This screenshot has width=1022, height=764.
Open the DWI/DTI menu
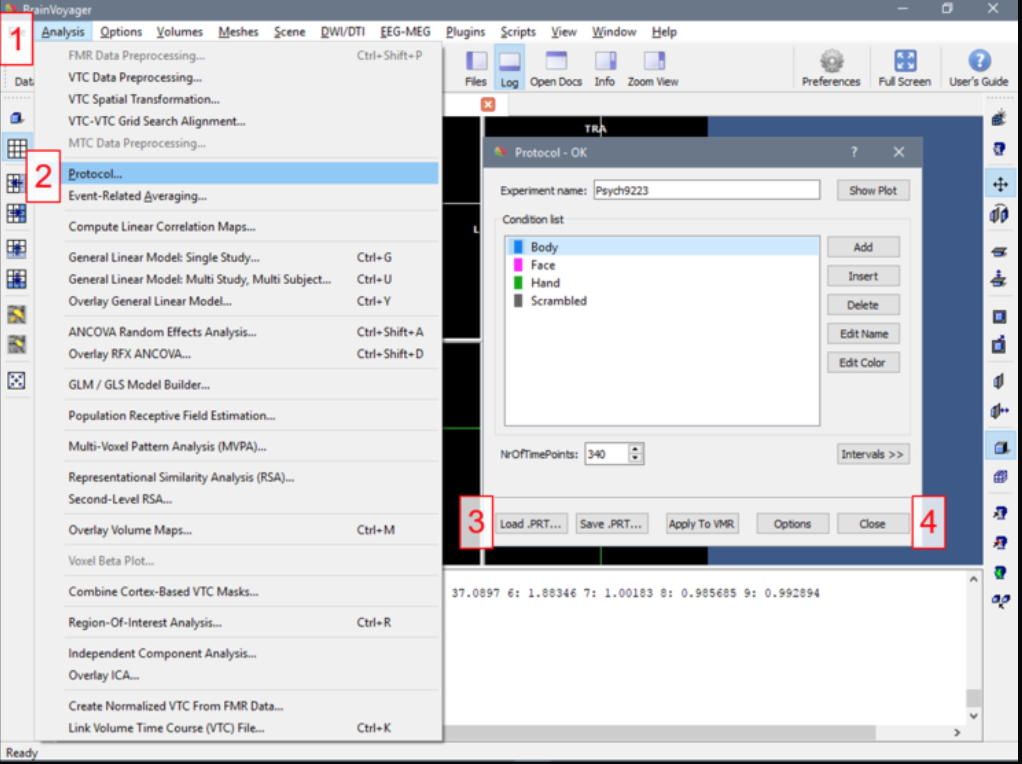pyautogui.click(x=343, y=32)
